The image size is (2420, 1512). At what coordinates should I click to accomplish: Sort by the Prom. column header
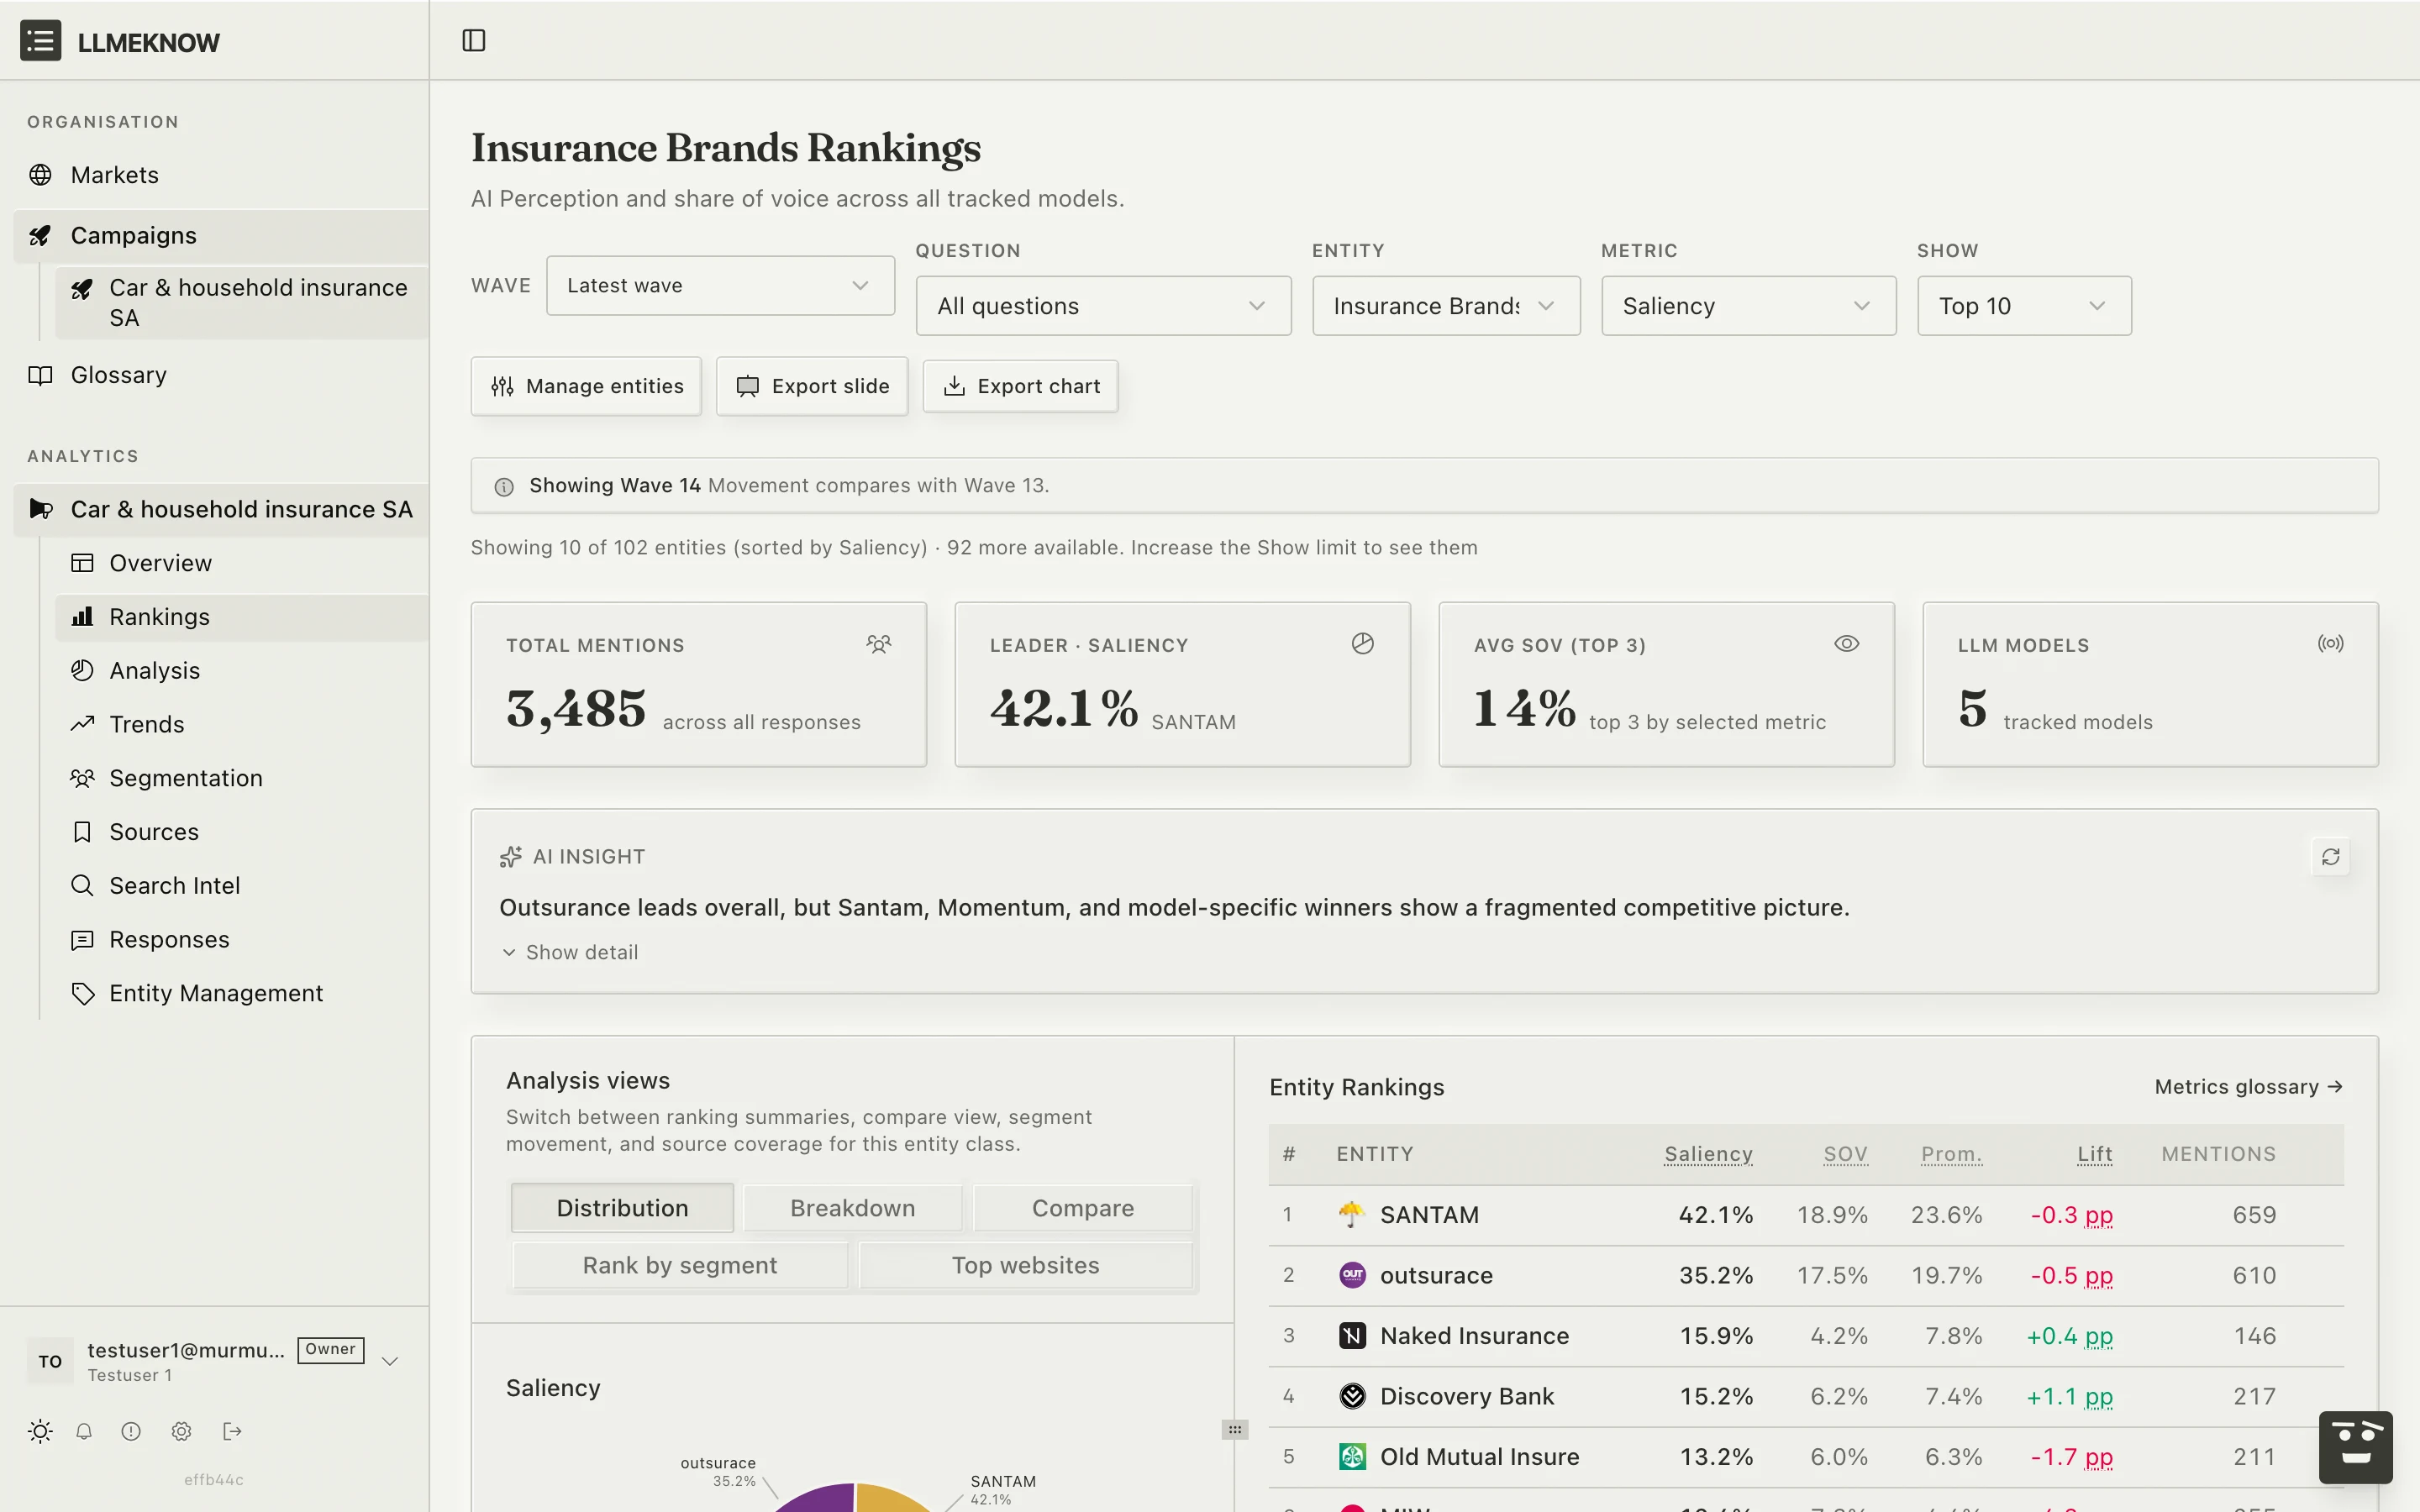tap(1951, 1154)
